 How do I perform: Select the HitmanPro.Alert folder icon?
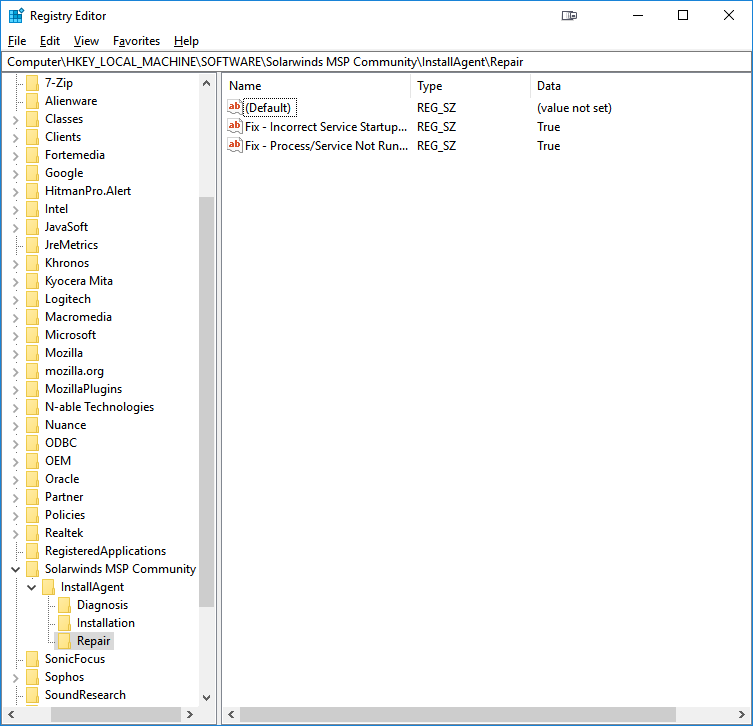coord(32,191)
